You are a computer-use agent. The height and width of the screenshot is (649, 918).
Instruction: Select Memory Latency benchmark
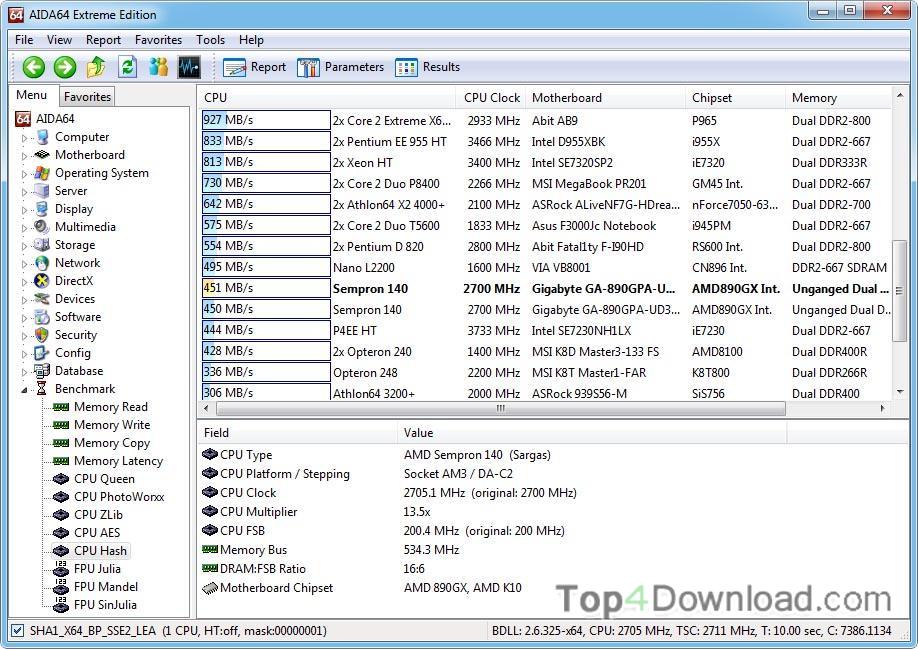(x=118, y=461)
